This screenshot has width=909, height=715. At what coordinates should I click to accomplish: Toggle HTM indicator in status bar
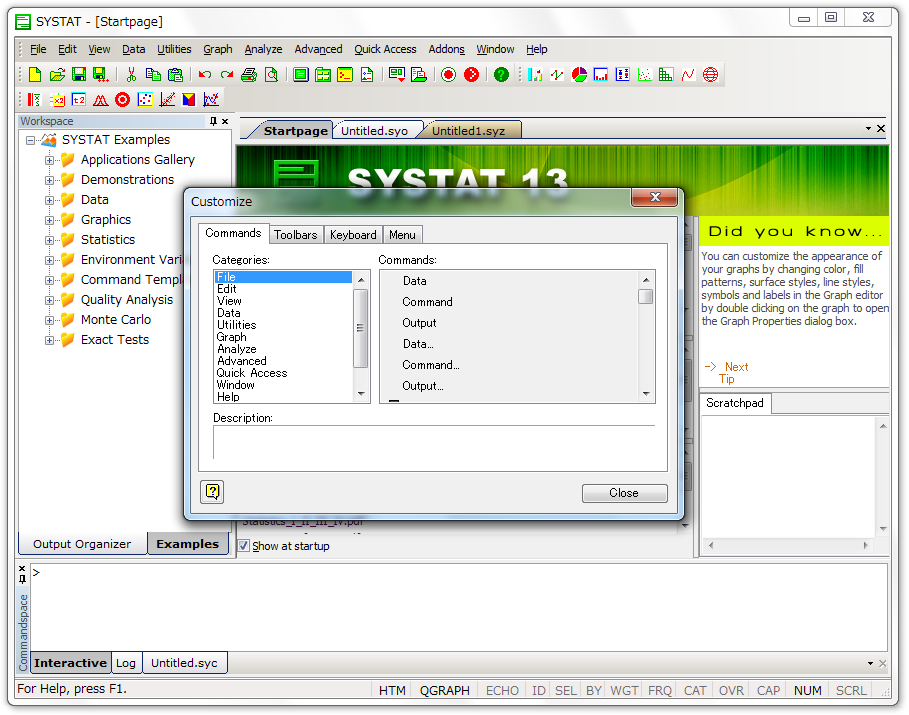pos(392,690)
